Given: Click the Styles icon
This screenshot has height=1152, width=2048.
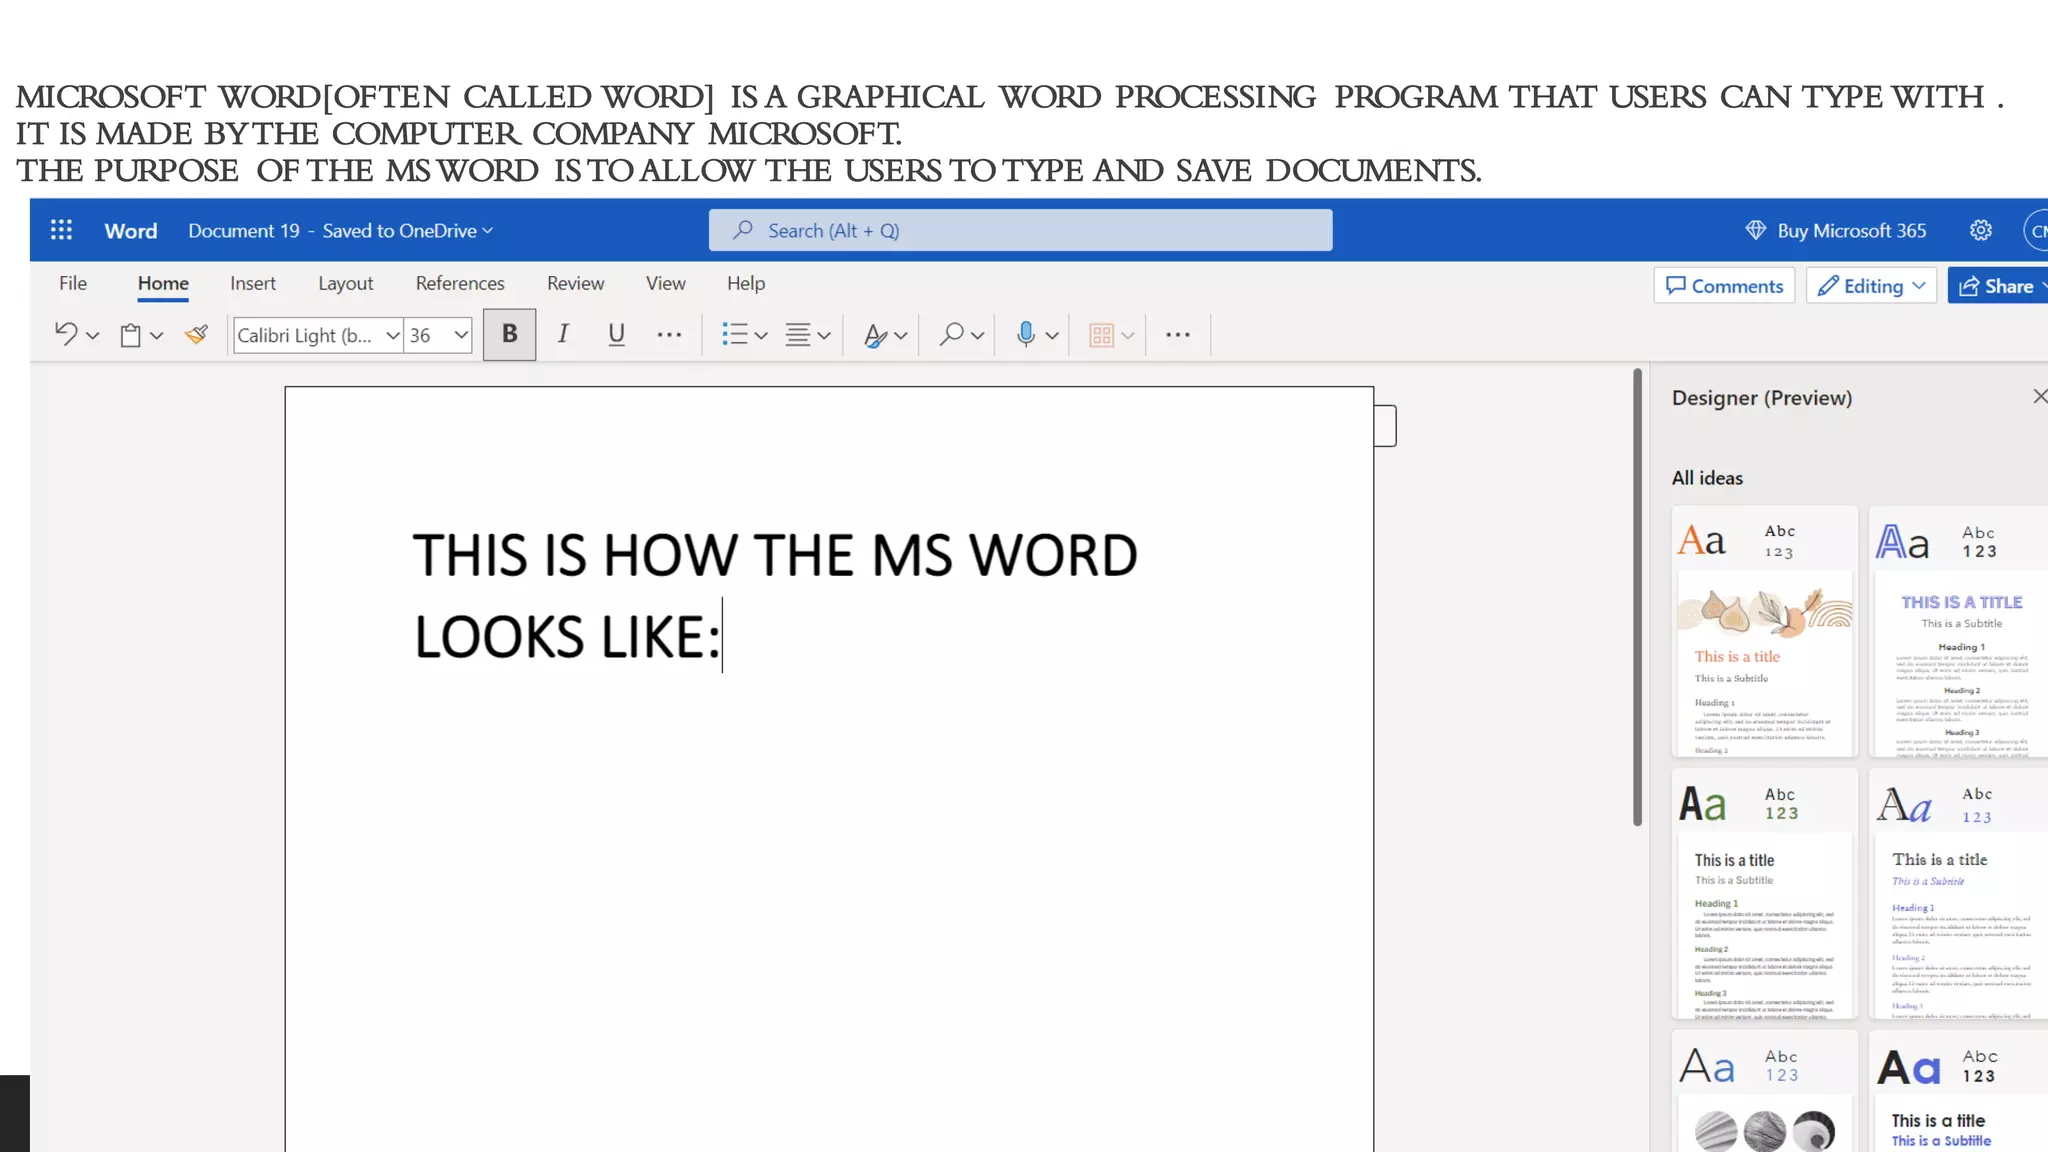Looking at the screenshot, I should (875, 335).
